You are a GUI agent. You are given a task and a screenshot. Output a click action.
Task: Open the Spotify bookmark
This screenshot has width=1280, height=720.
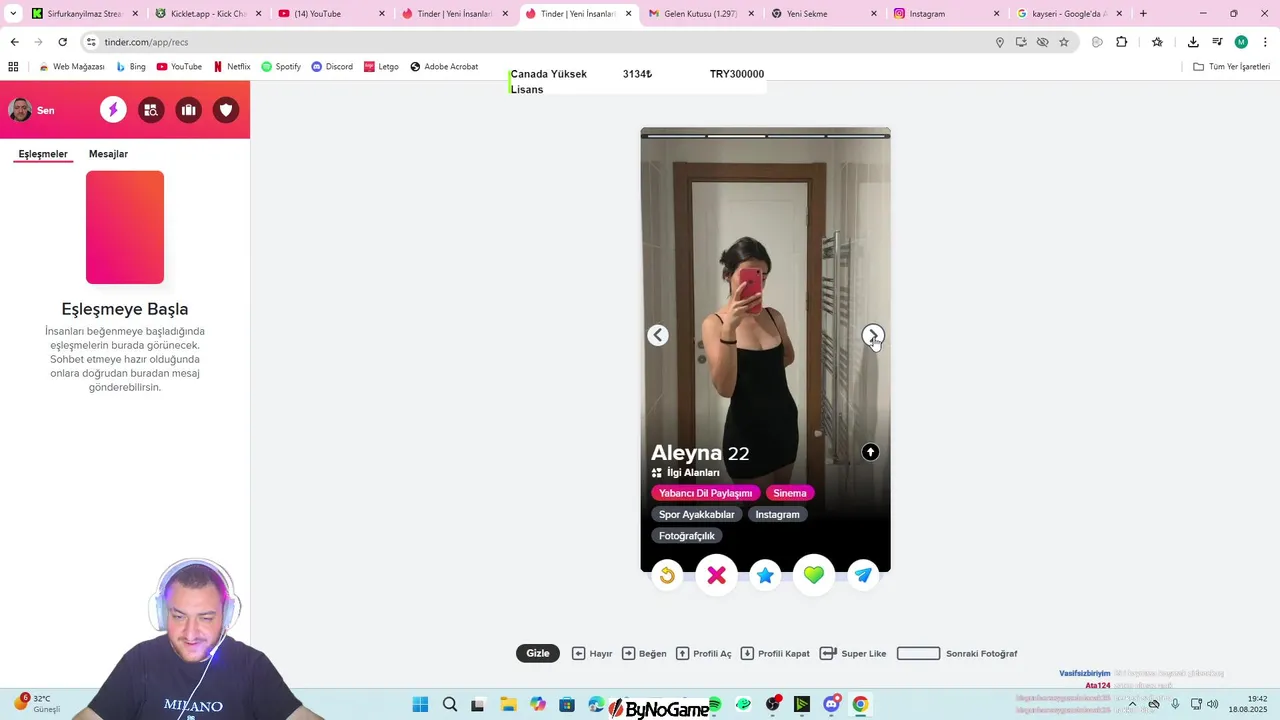click(x=281, y=67)
